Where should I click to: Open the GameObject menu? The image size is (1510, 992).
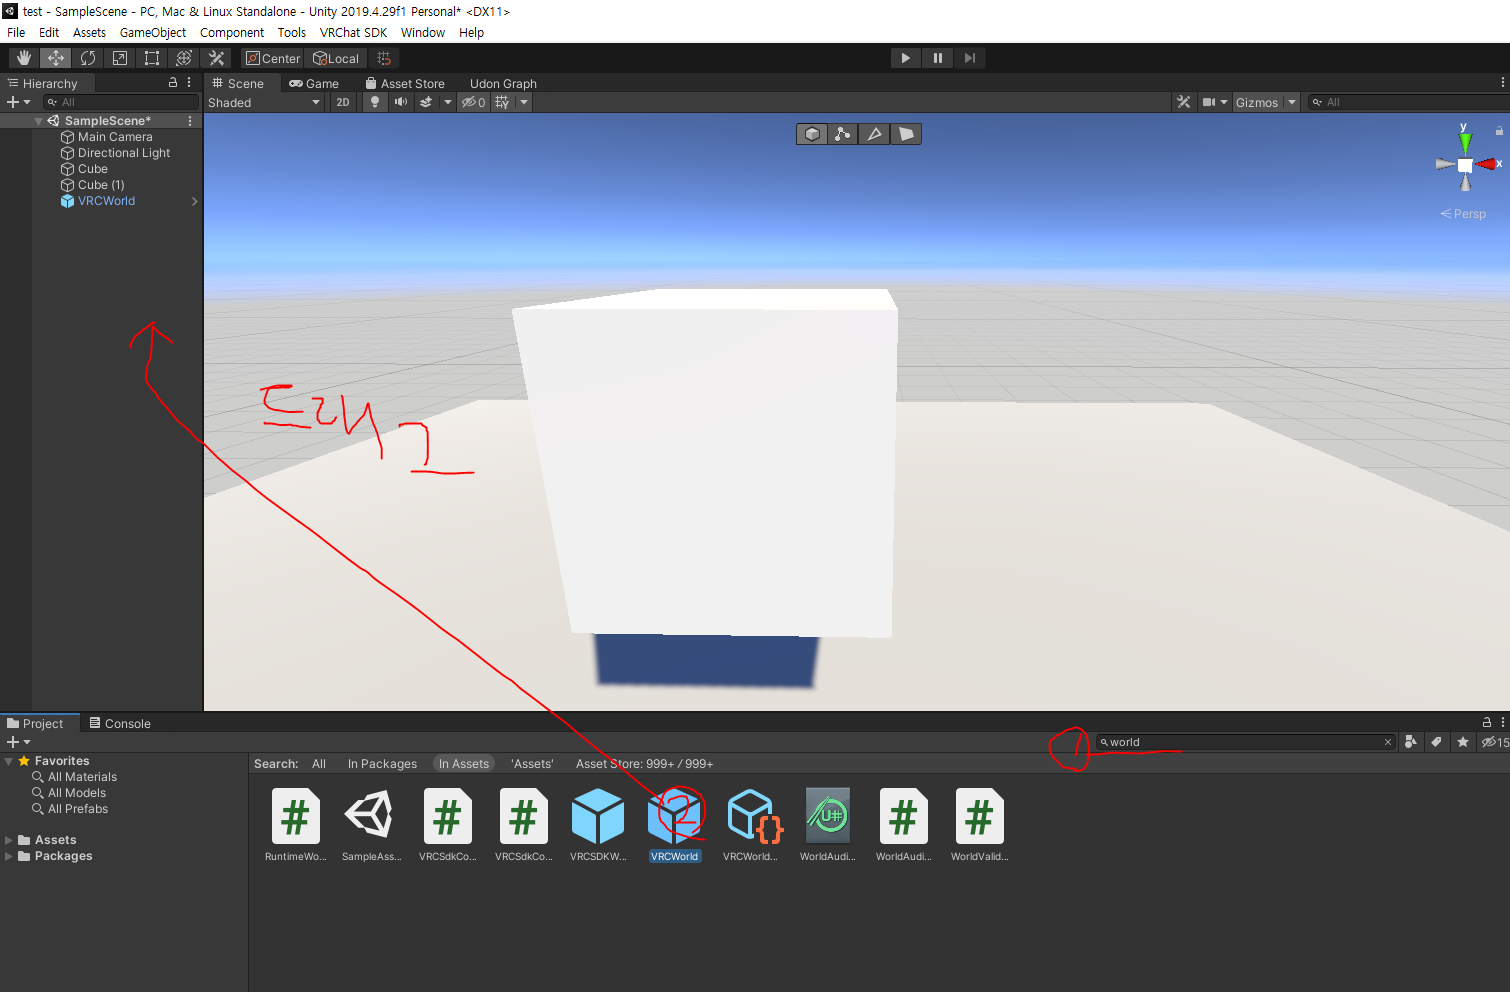tap(153, 32)
